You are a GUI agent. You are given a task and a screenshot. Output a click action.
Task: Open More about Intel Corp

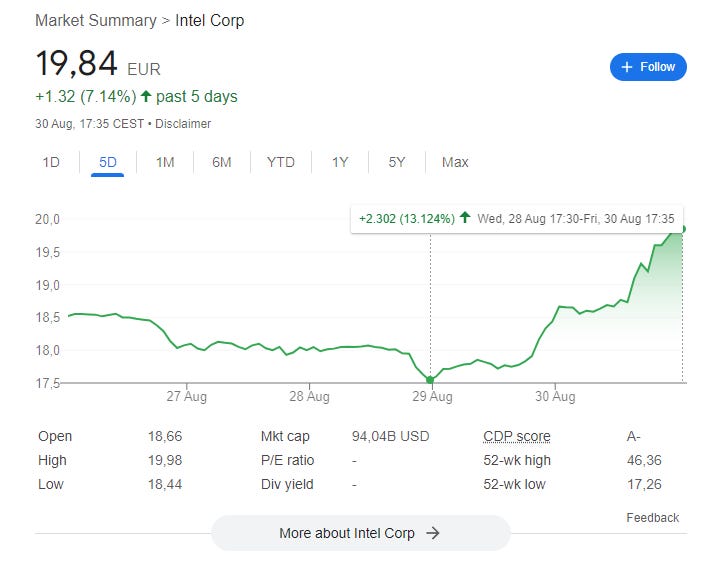point(361,533)
